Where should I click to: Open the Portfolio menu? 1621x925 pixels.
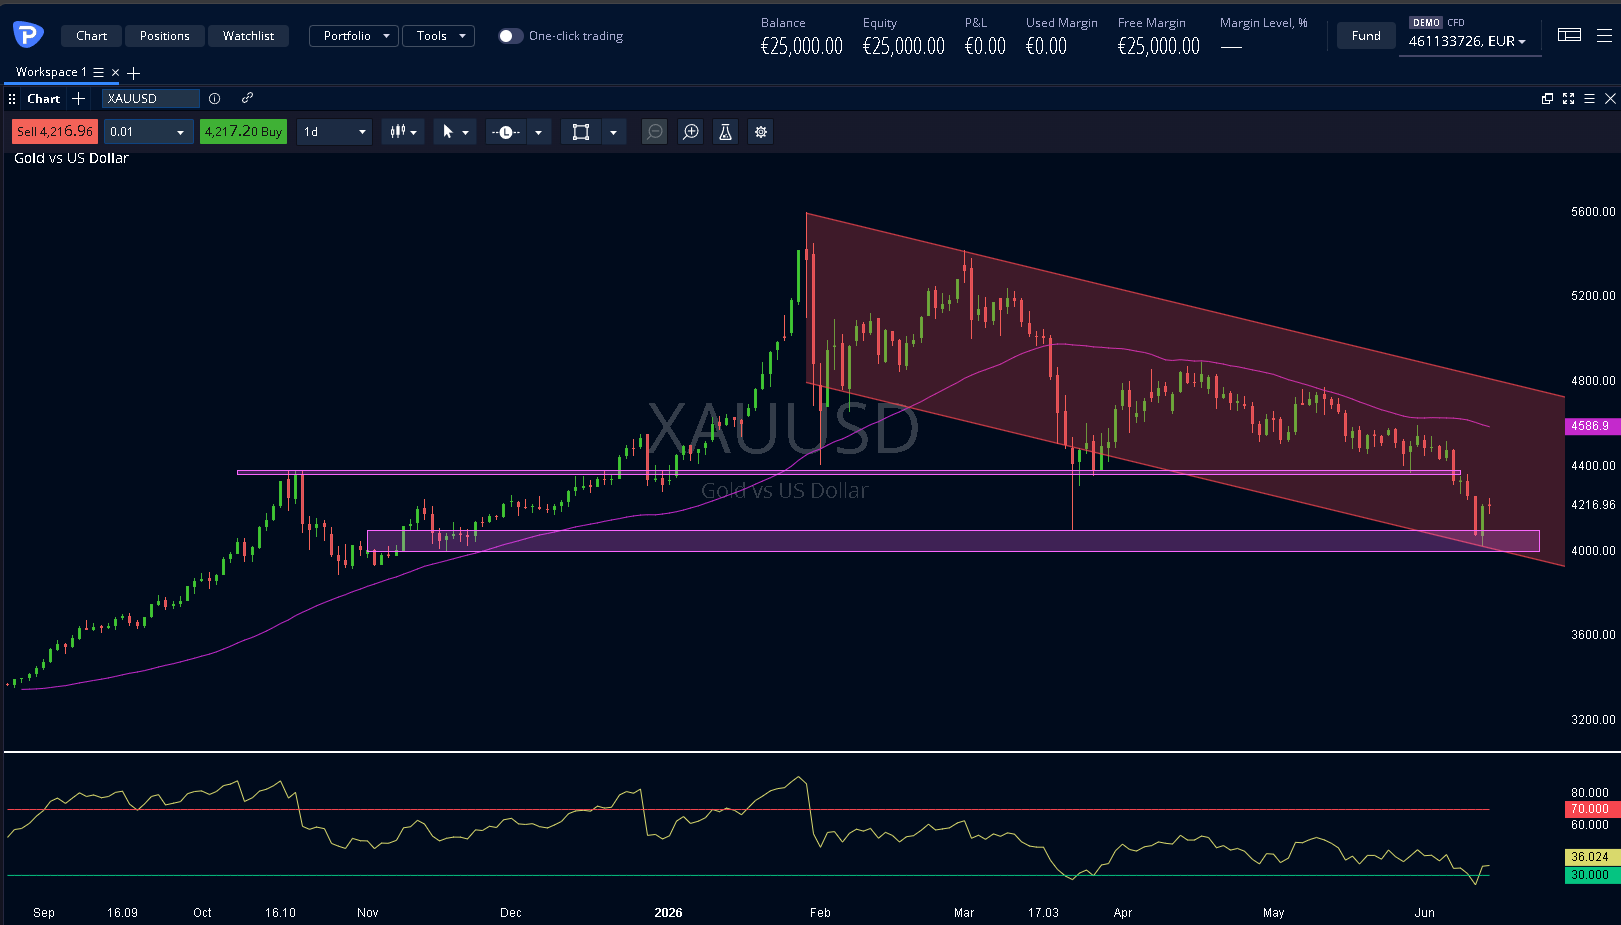[354, 36]
